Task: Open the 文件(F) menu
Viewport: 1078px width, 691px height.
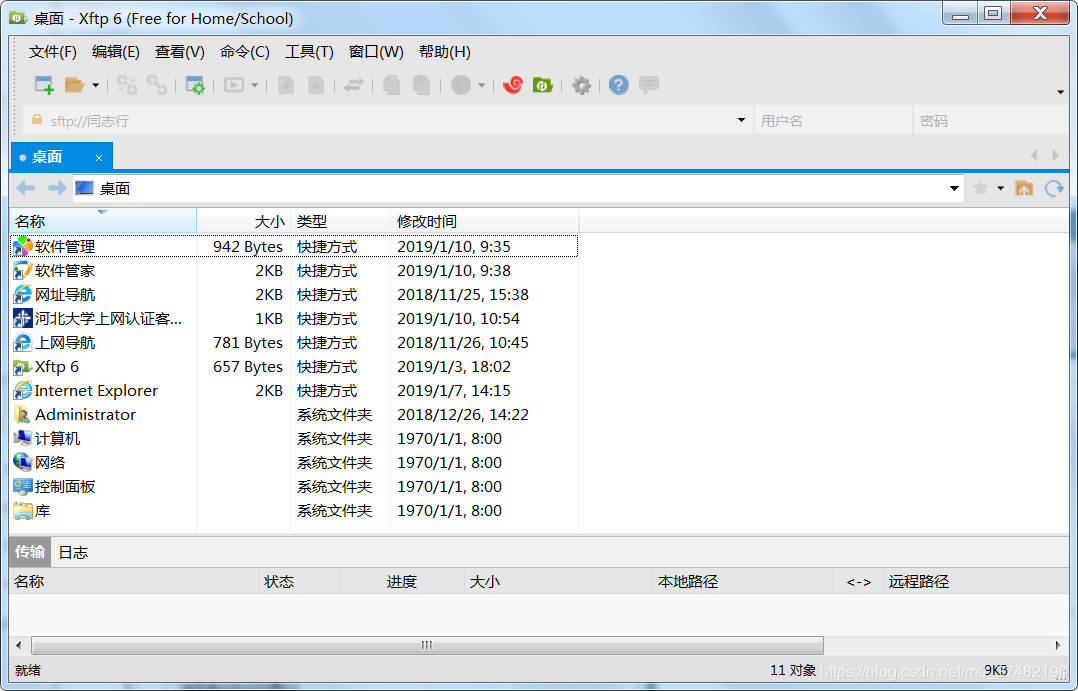Action: tap(53, 52)
